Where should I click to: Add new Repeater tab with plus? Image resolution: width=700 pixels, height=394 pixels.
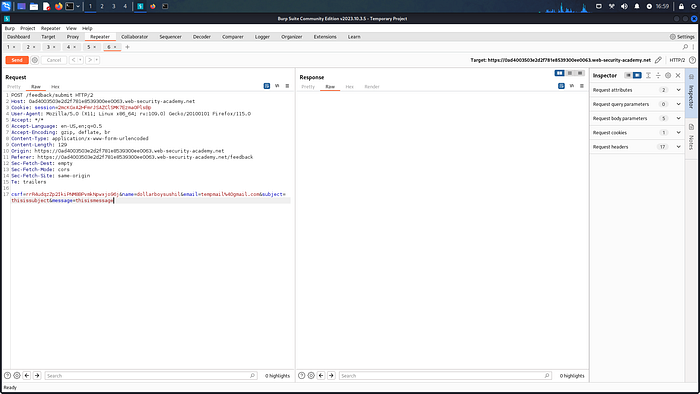[x=127, y=47]
